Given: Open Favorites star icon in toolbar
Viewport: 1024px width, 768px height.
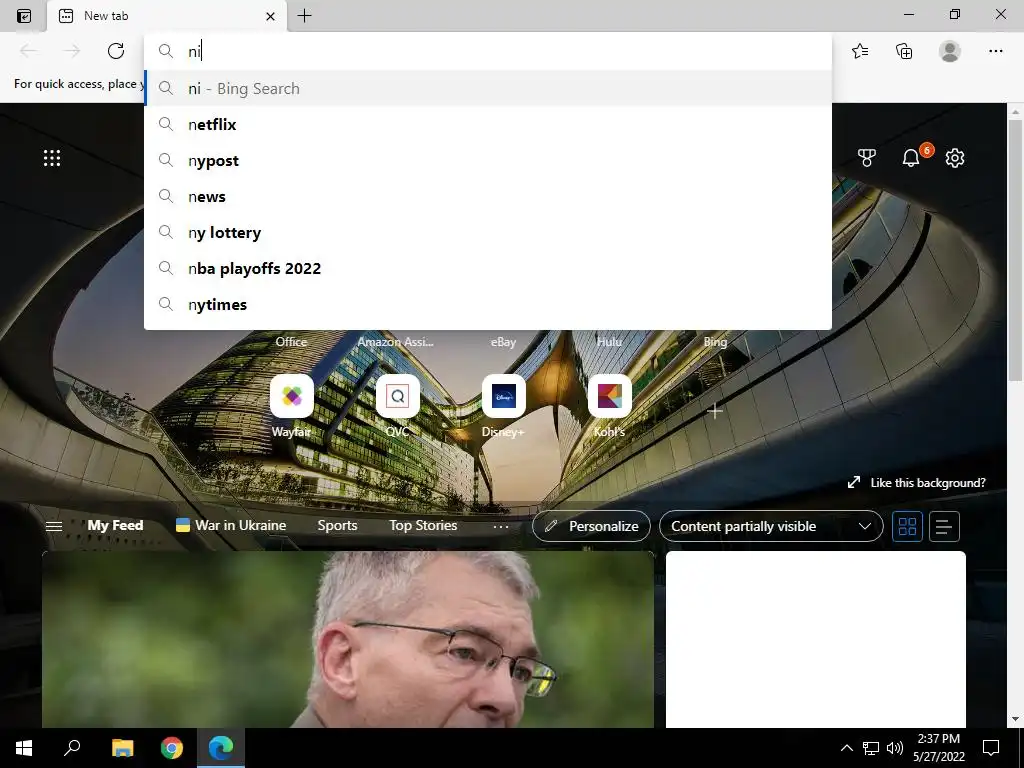Looking at the screenshot, I should [860, 51].
